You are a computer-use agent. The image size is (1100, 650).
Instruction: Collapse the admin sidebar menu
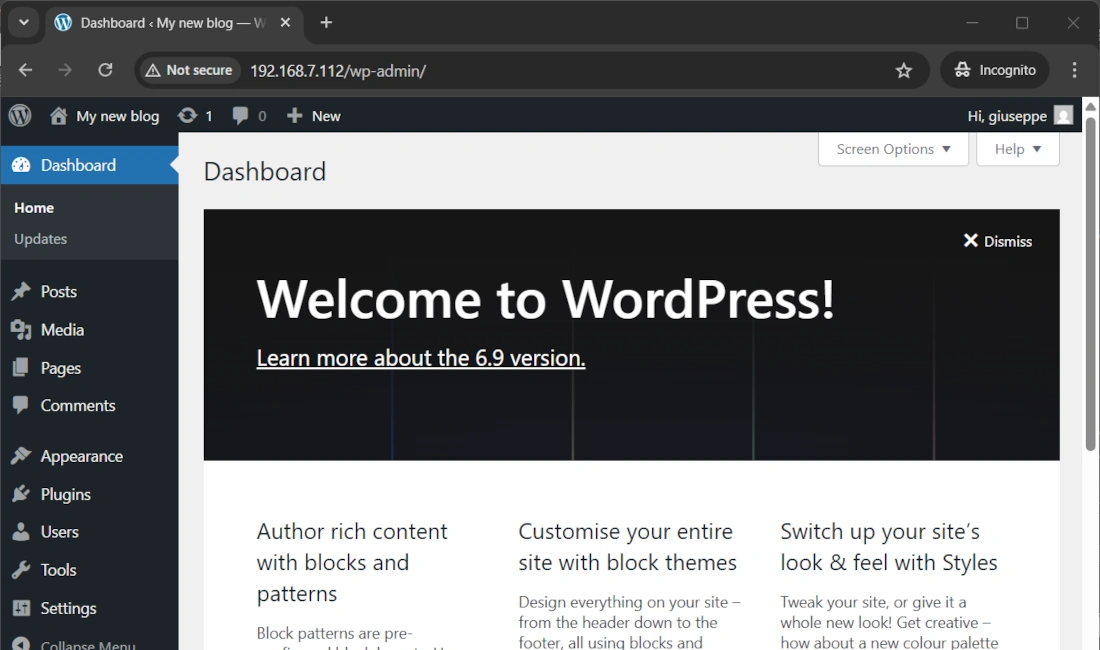click(x=75, y=645)
